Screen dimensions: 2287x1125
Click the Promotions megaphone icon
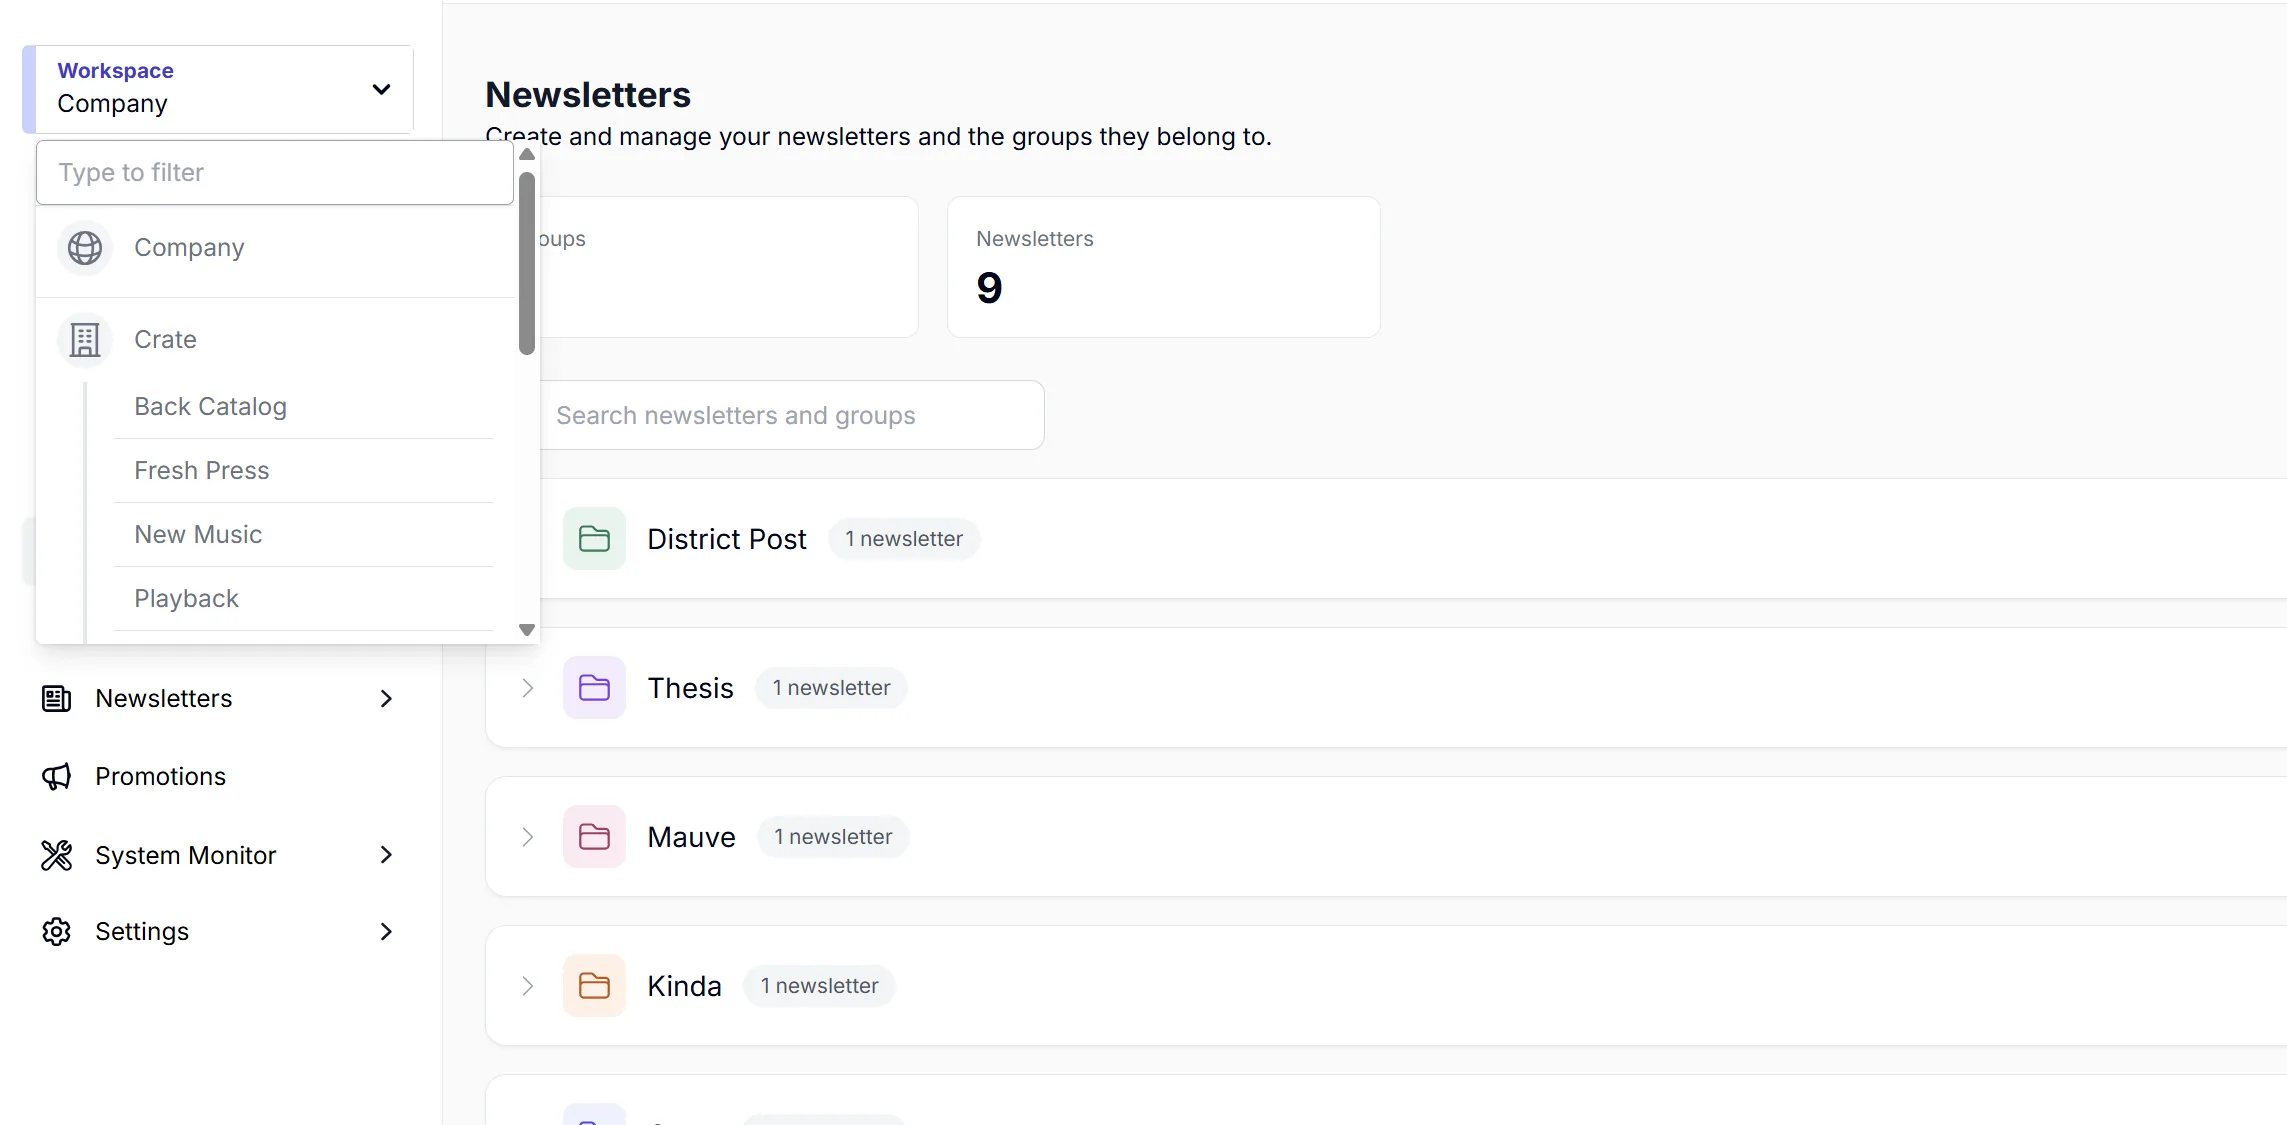click(57, 777)
